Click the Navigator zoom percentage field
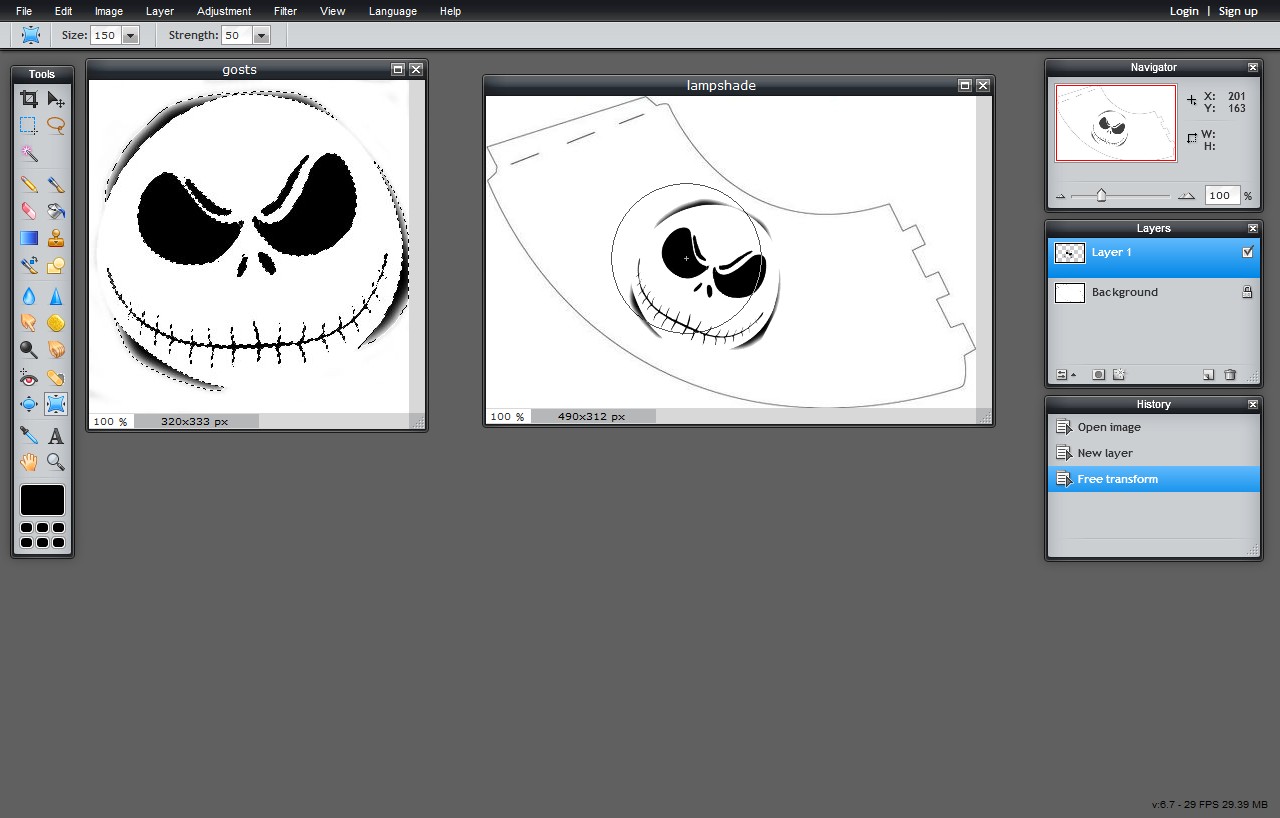The height and width of the screenshot is (818, 1280). point(1221,196)
